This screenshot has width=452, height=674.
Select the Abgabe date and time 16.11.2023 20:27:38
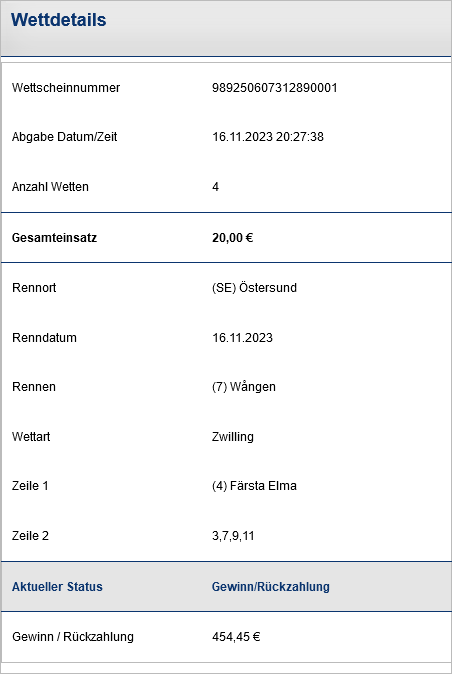click(x=268, y=137)
